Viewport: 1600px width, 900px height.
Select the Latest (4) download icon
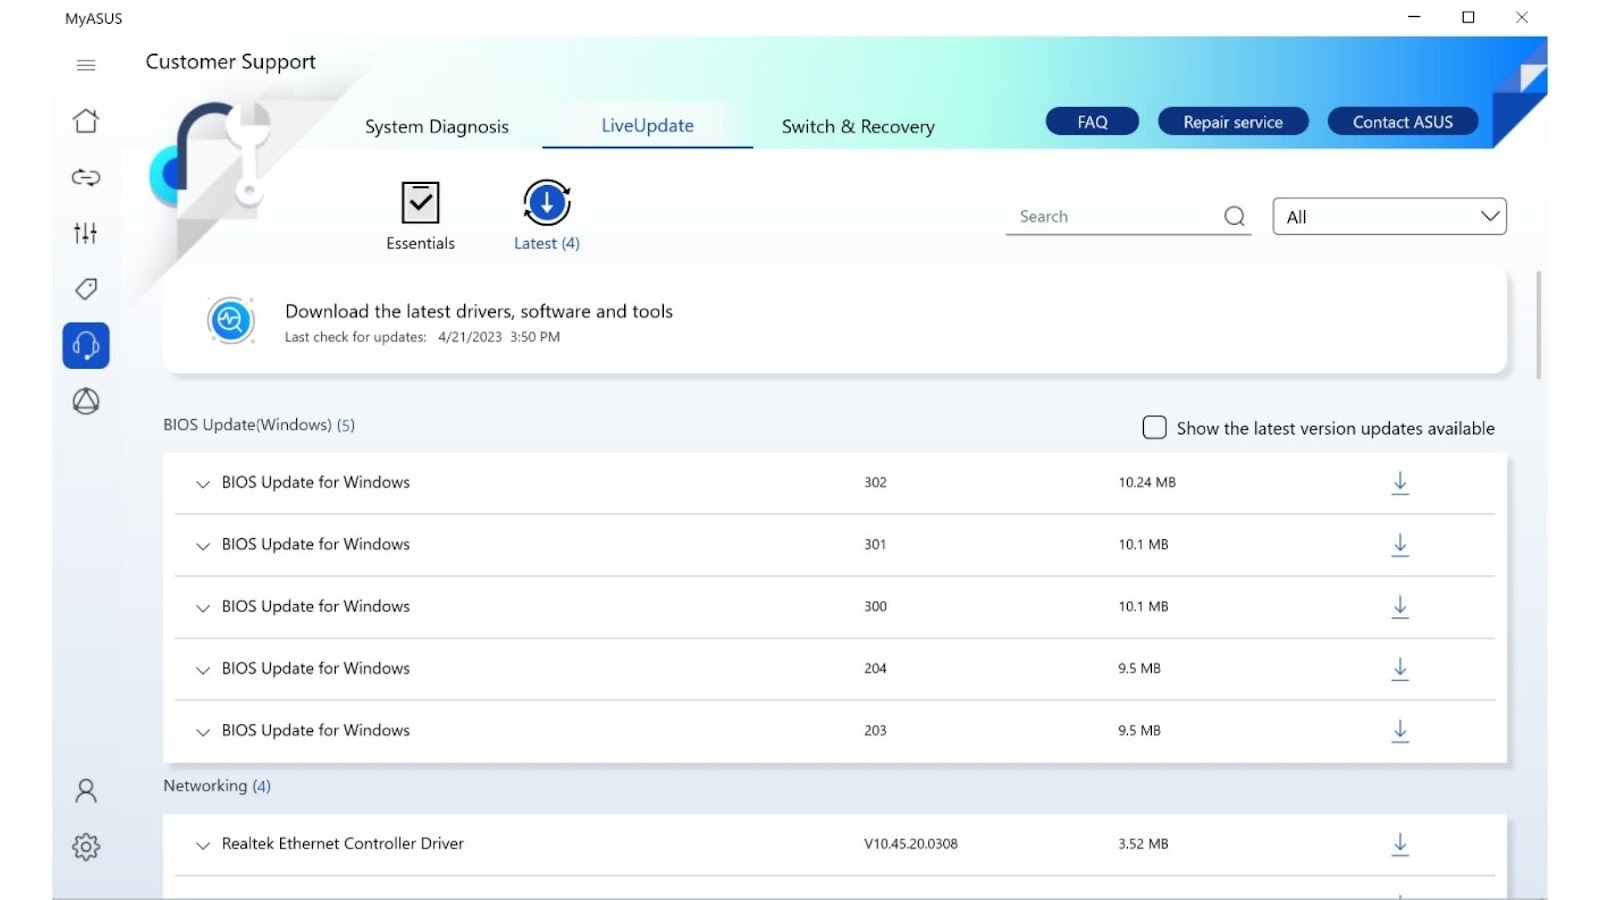(547, 203)
